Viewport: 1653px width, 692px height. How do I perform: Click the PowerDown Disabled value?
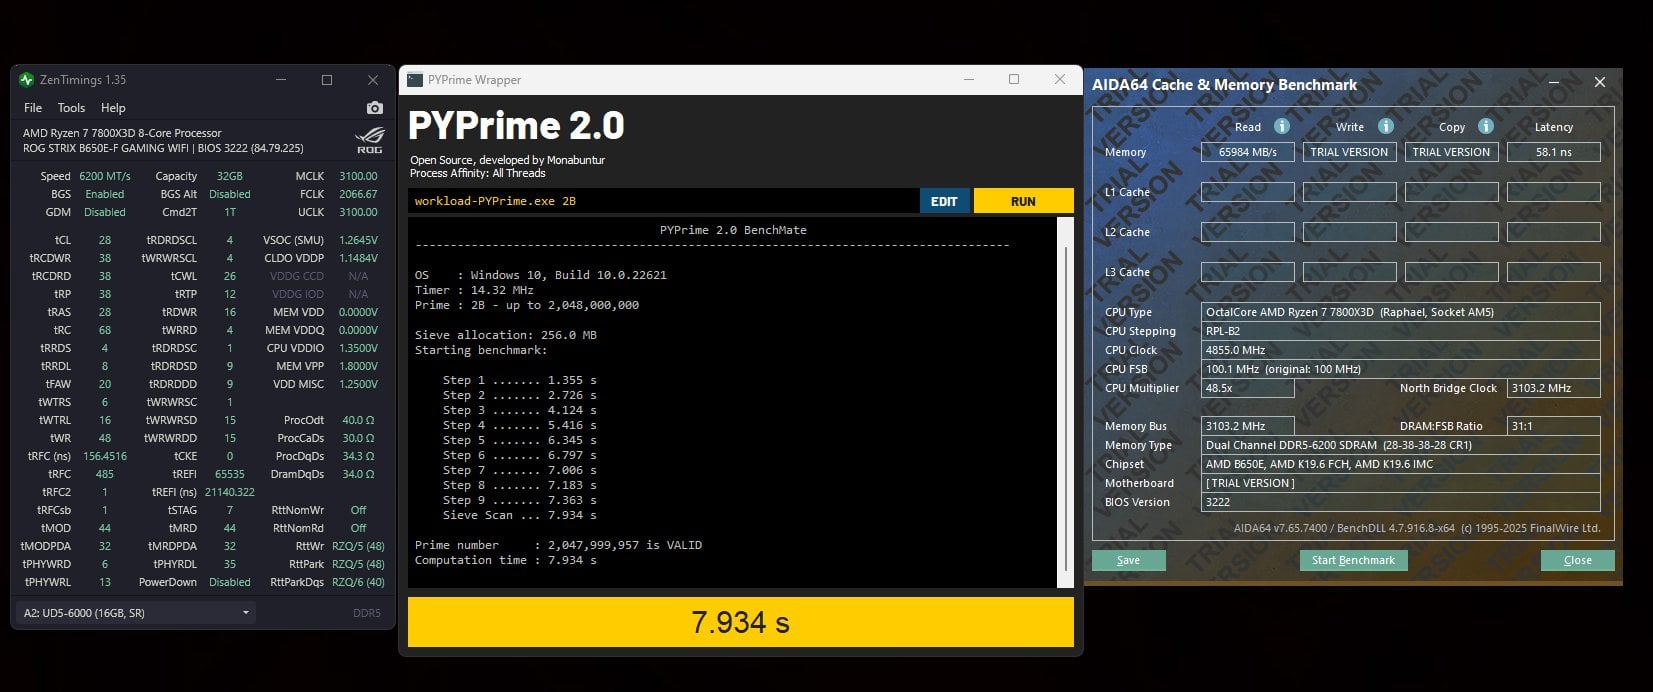230,582
